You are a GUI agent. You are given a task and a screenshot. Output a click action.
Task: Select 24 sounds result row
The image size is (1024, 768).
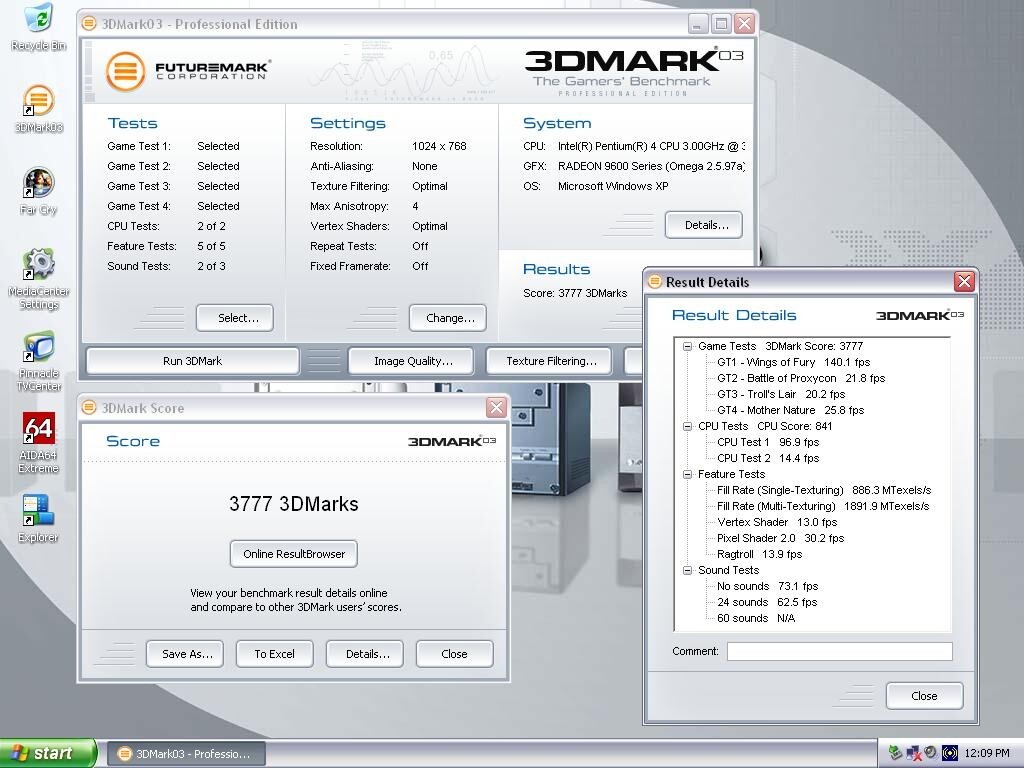tap(767, 602)
